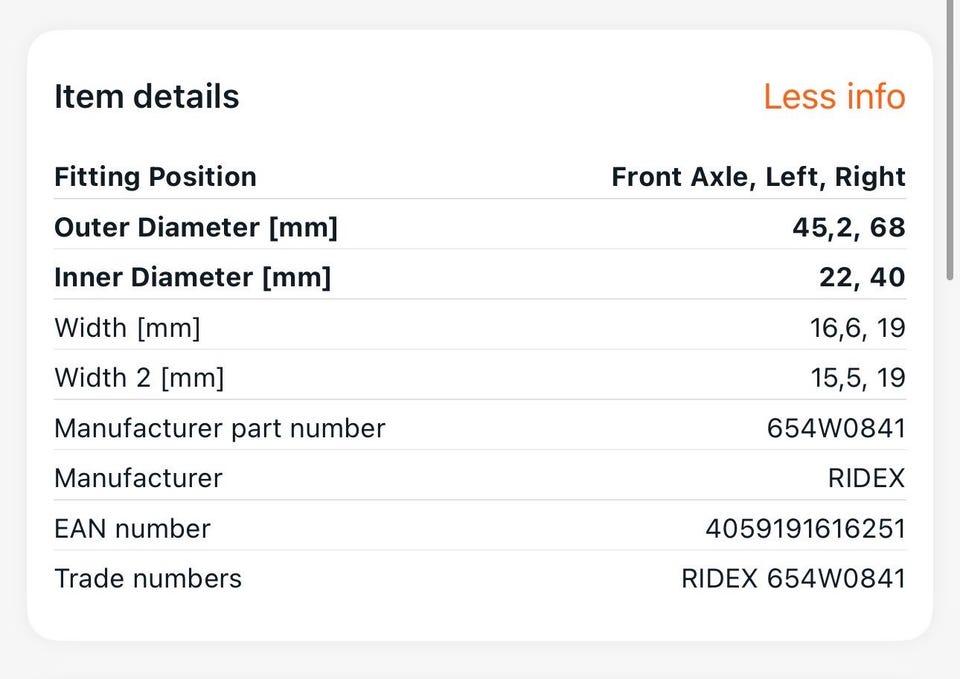Select the EAN number label
Viewport: 960px width, 679px height.
coord(132,528)
